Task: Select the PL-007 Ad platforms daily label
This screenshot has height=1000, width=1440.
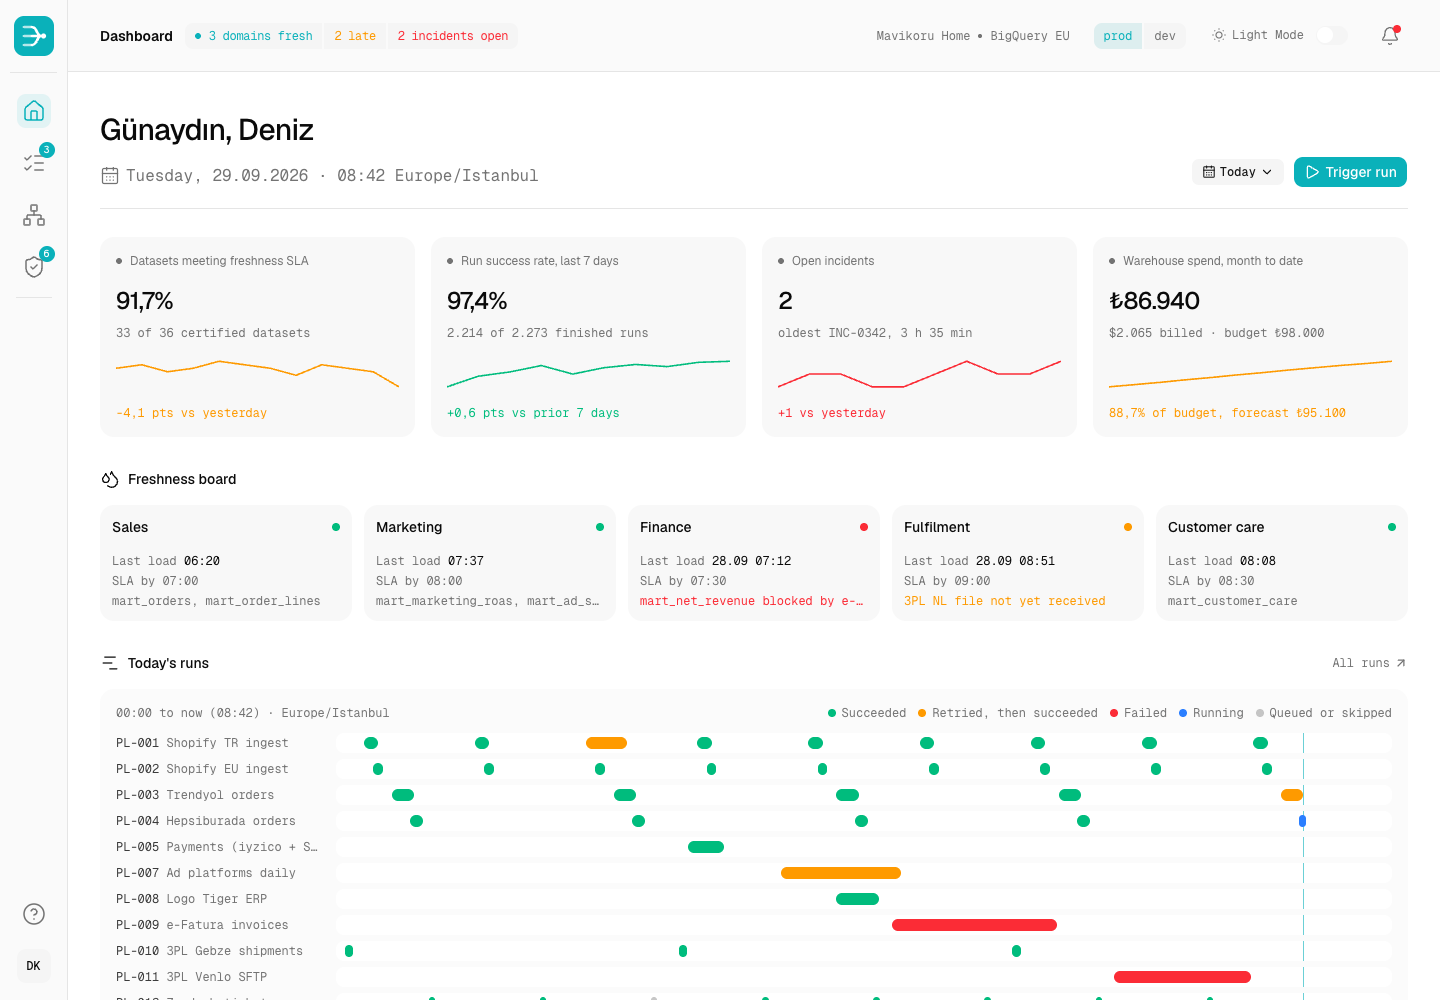Action: pyautogui.click(x=206, y=873)
